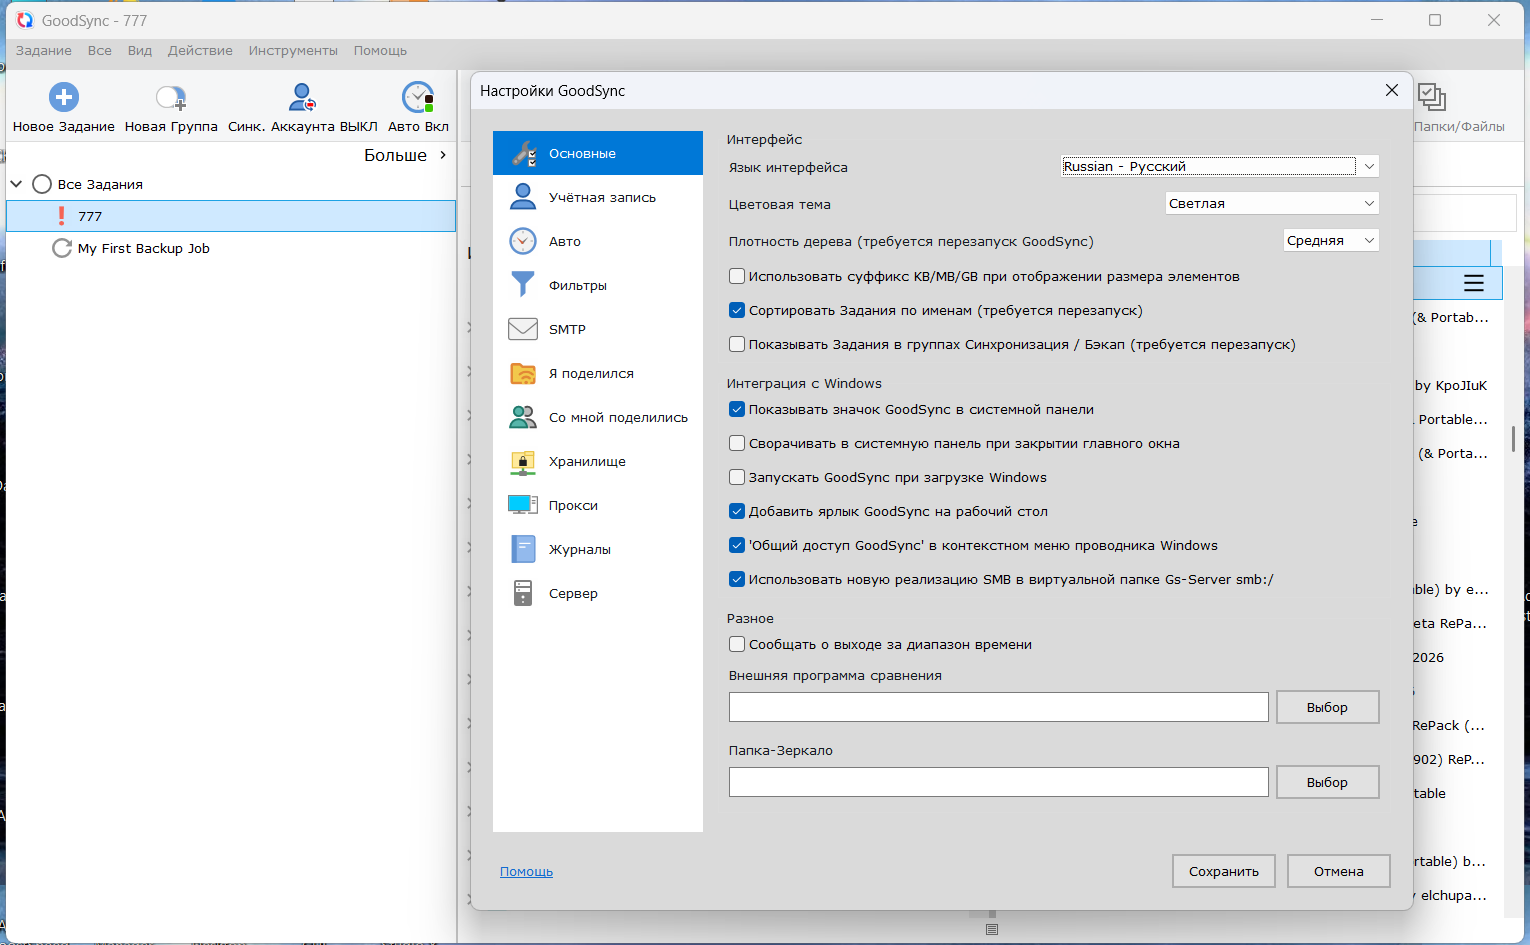Open the Помощь link in settings
Viewport: 1530px width, 945px height.
coord(526,871)
